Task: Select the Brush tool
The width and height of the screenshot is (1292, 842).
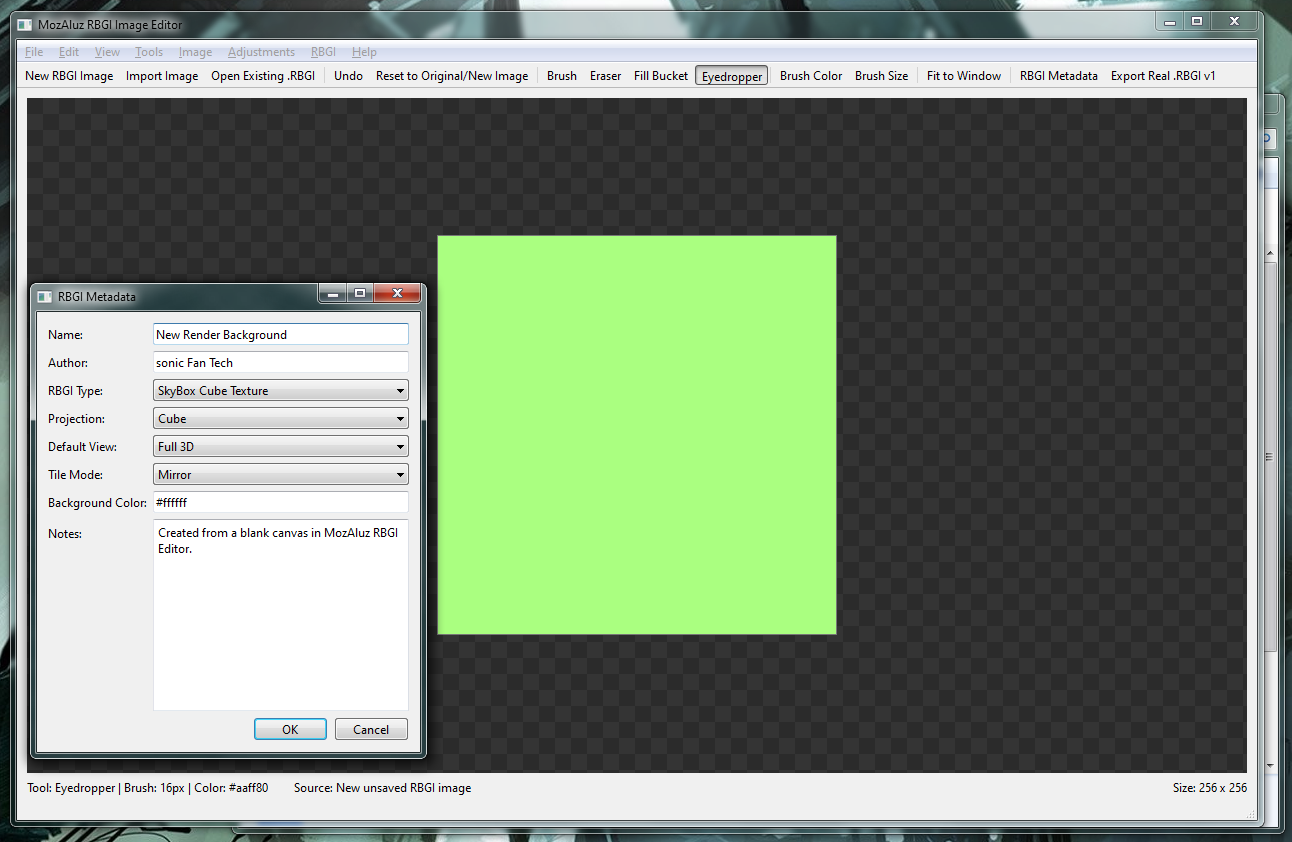Action: pyautogui.click(x=562, y=76)
